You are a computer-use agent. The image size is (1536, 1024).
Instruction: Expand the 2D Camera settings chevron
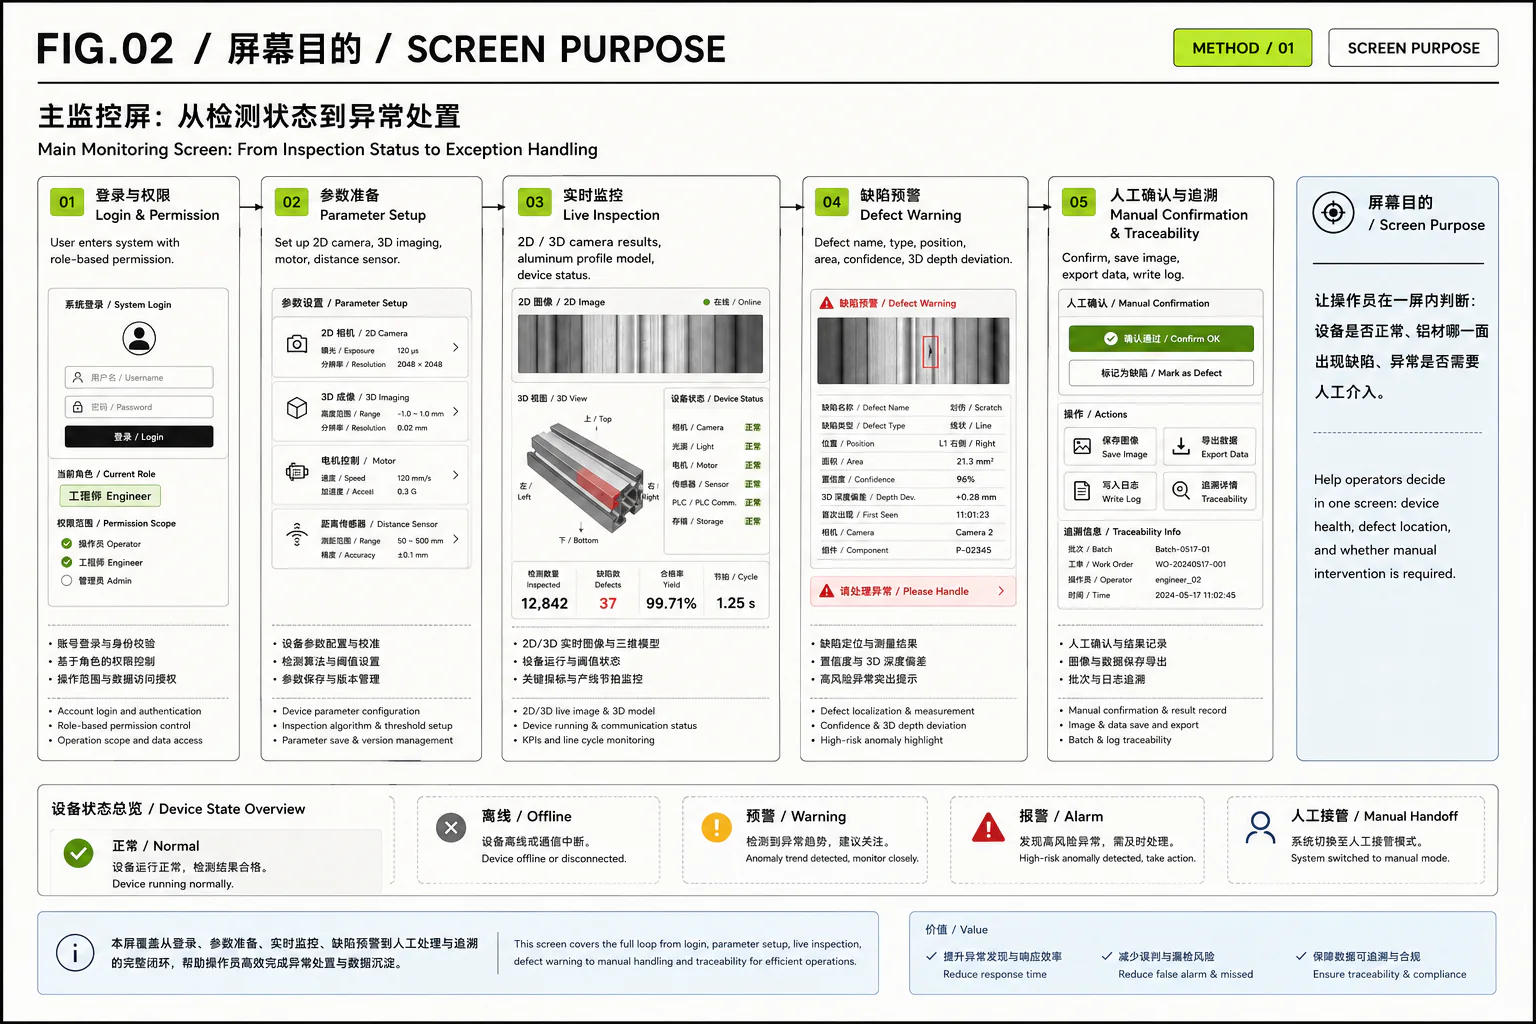coord(456,347)
